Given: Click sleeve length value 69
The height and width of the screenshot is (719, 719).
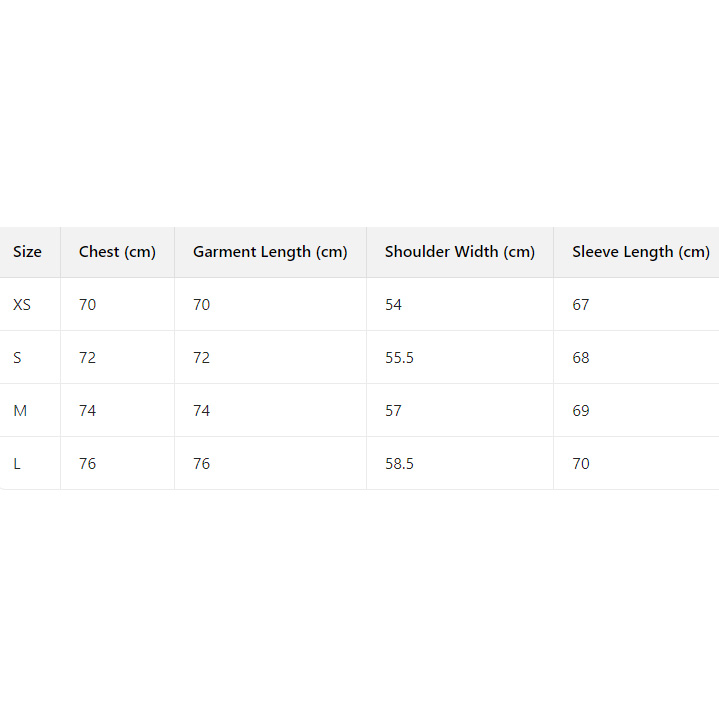Looking at the screenshot, I should [x=581, y=411].
